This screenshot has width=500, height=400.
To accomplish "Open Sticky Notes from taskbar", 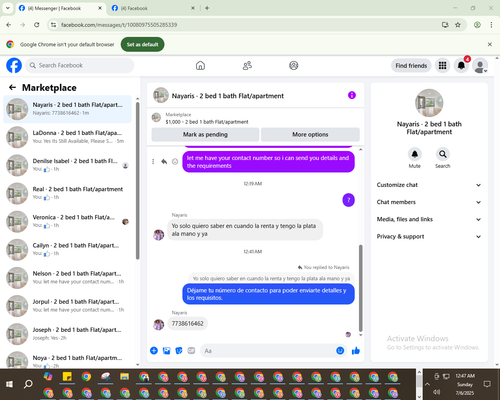I will click(67, 377).
